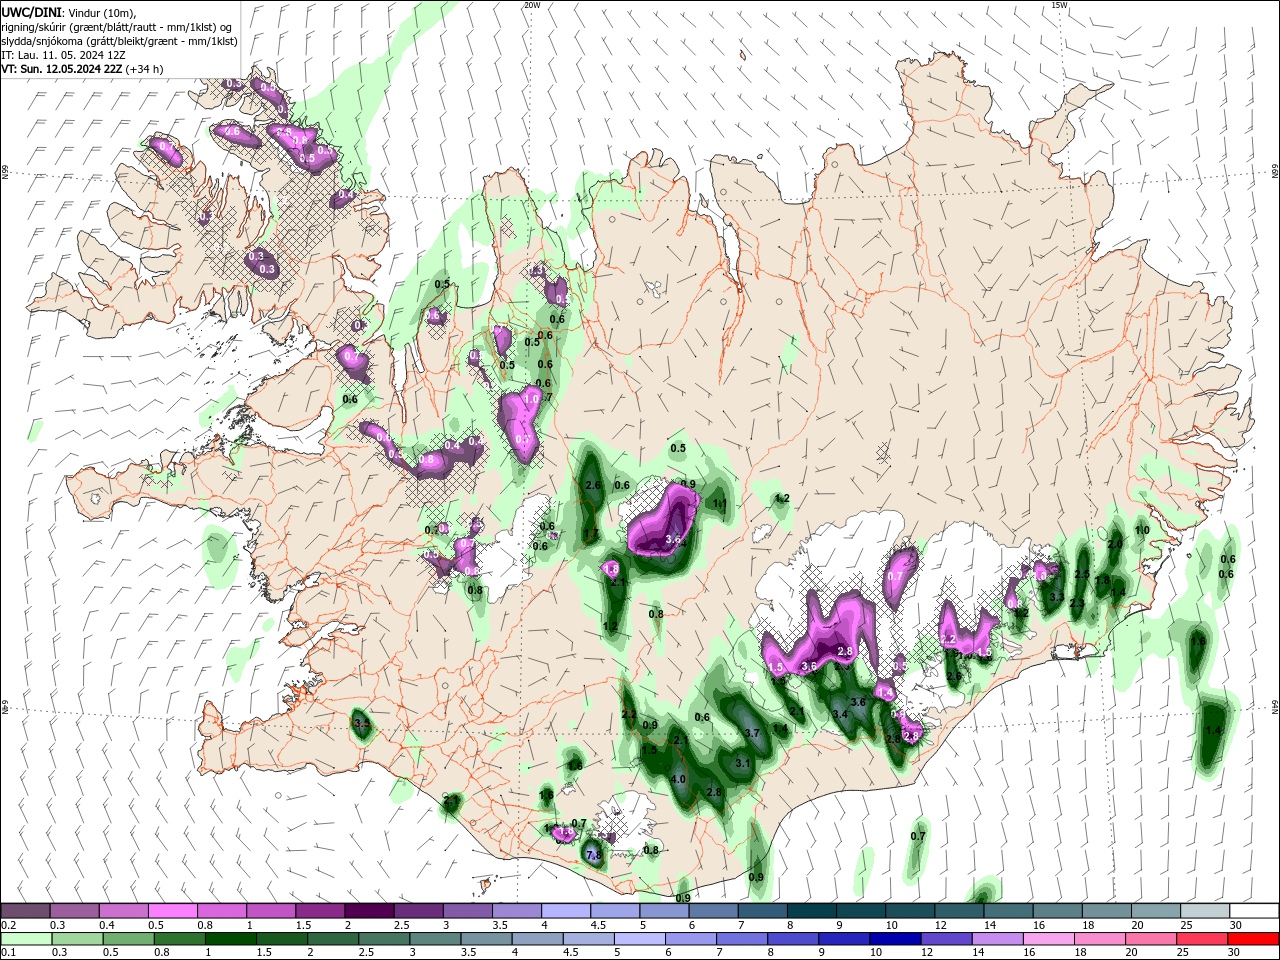Click the 2.0 rain value in the east
The height and width of the screenshot is (960, 1280).
(1115, 544)
